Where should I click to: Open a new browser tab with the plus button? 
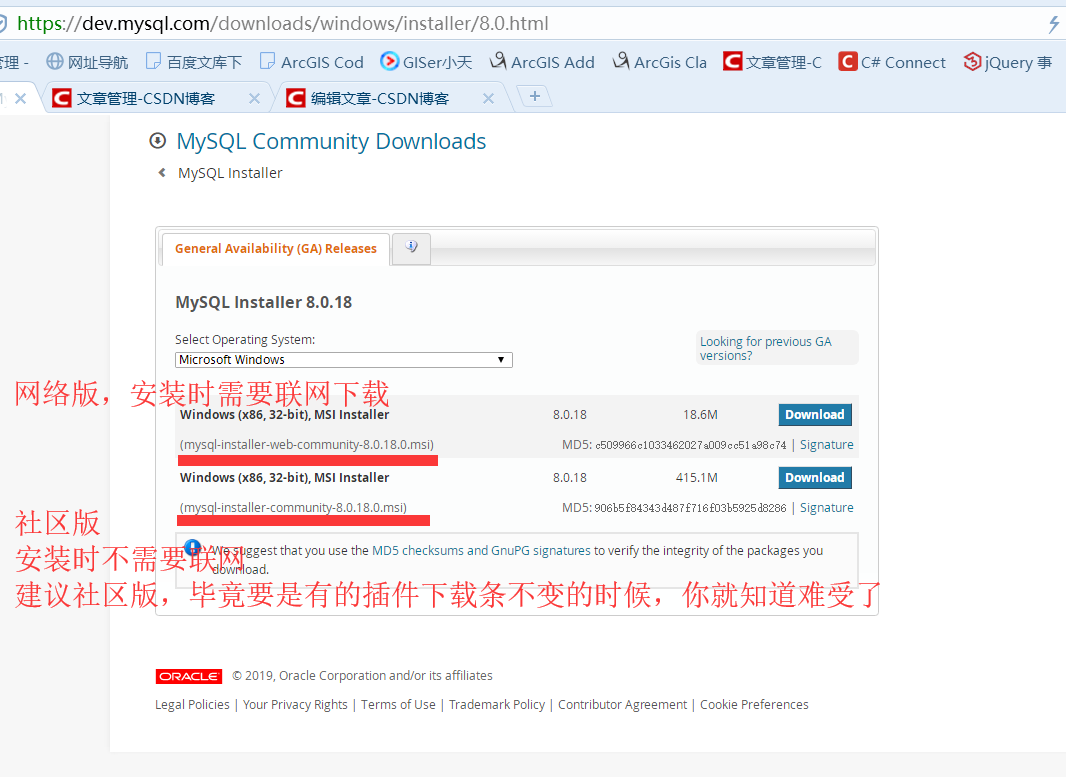(534, 96)
